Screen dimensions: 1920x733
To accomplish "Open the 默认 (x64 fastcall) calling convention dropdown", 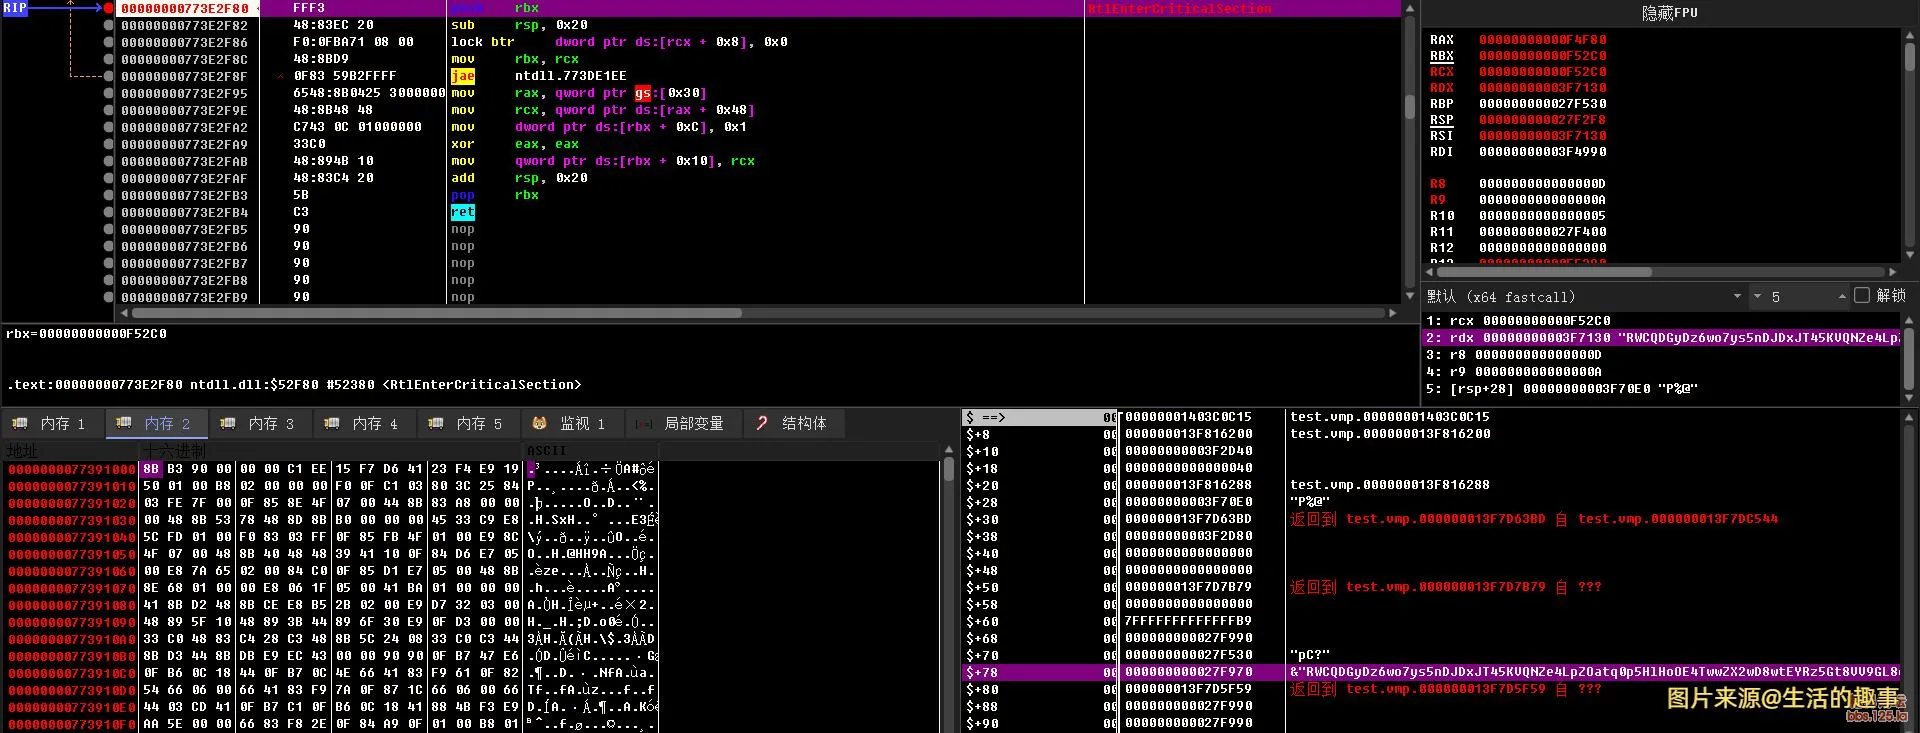I will click(1738, 297).
